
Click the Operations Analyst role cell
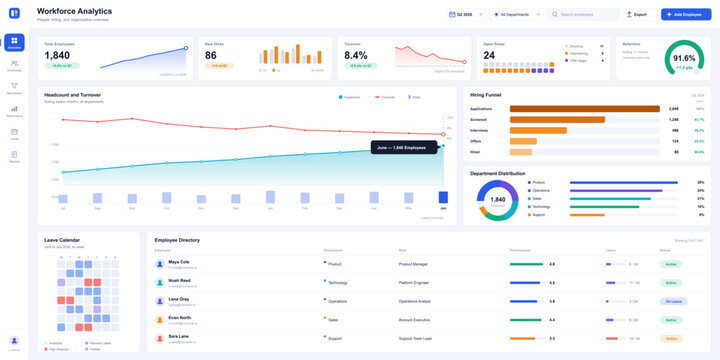pos(415,302)
